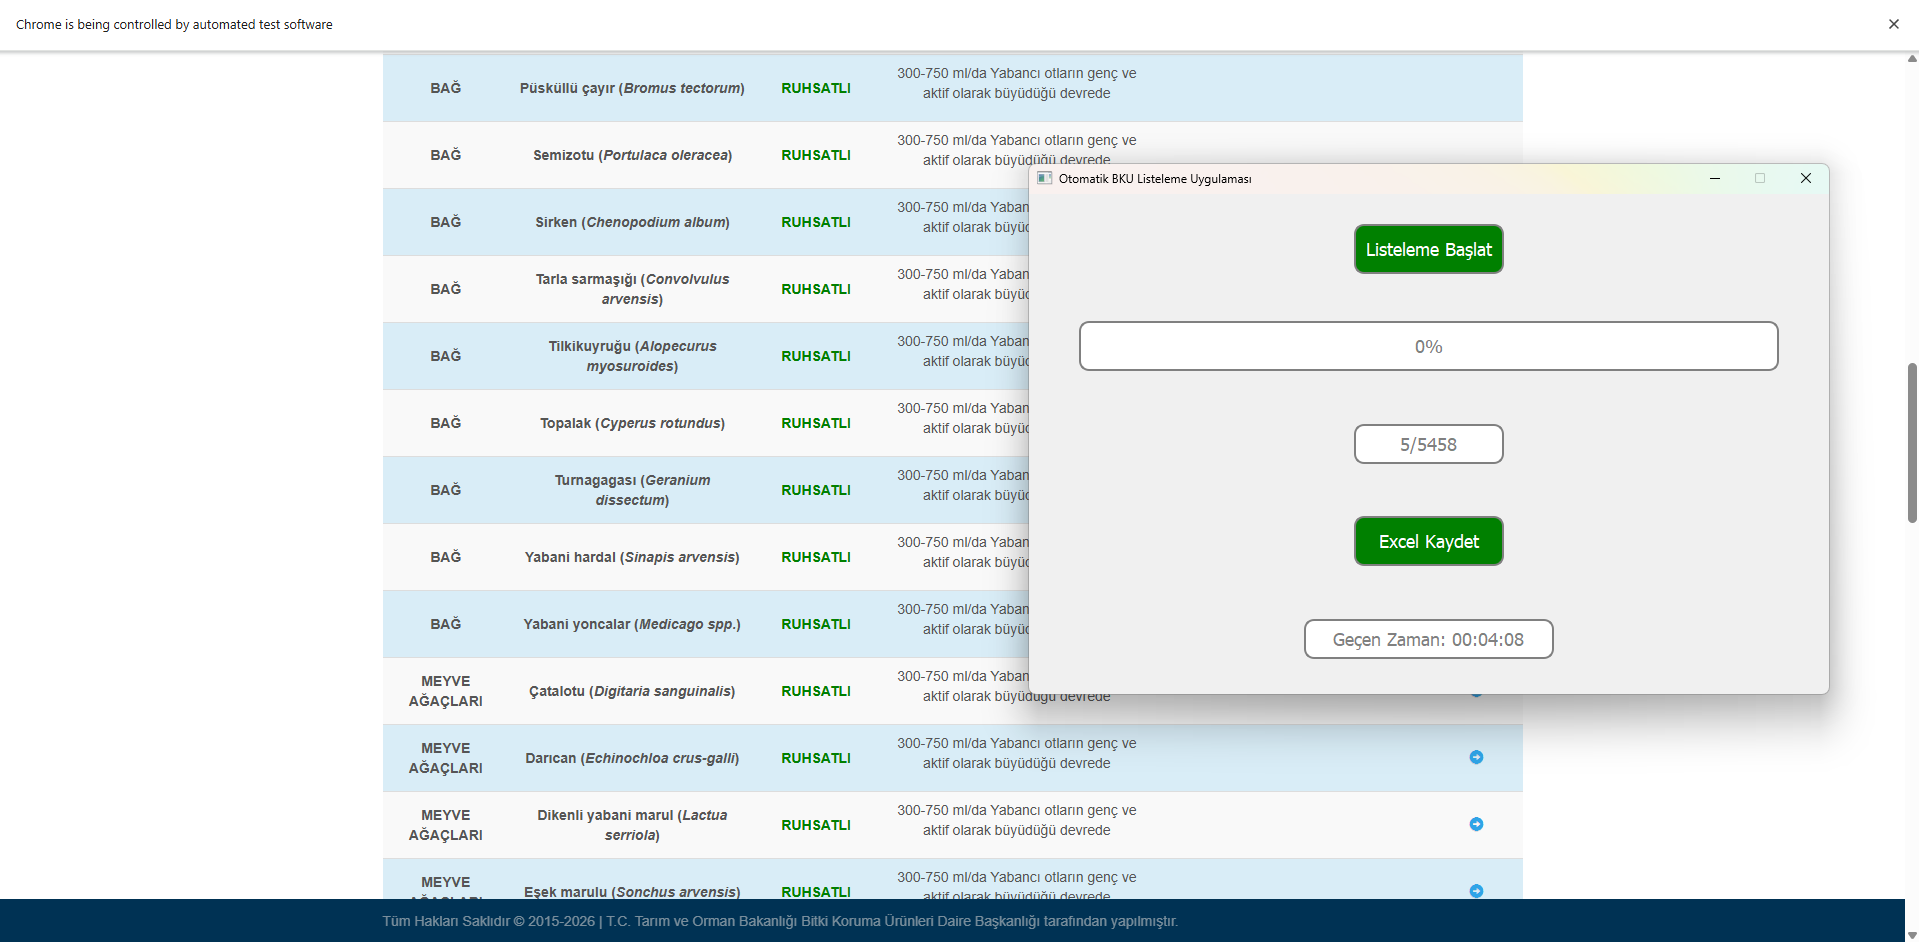Select RUHSATLI status in Püsküllü çayır row
This screenshot has height=942, width=1919.
tap(815, 88)
